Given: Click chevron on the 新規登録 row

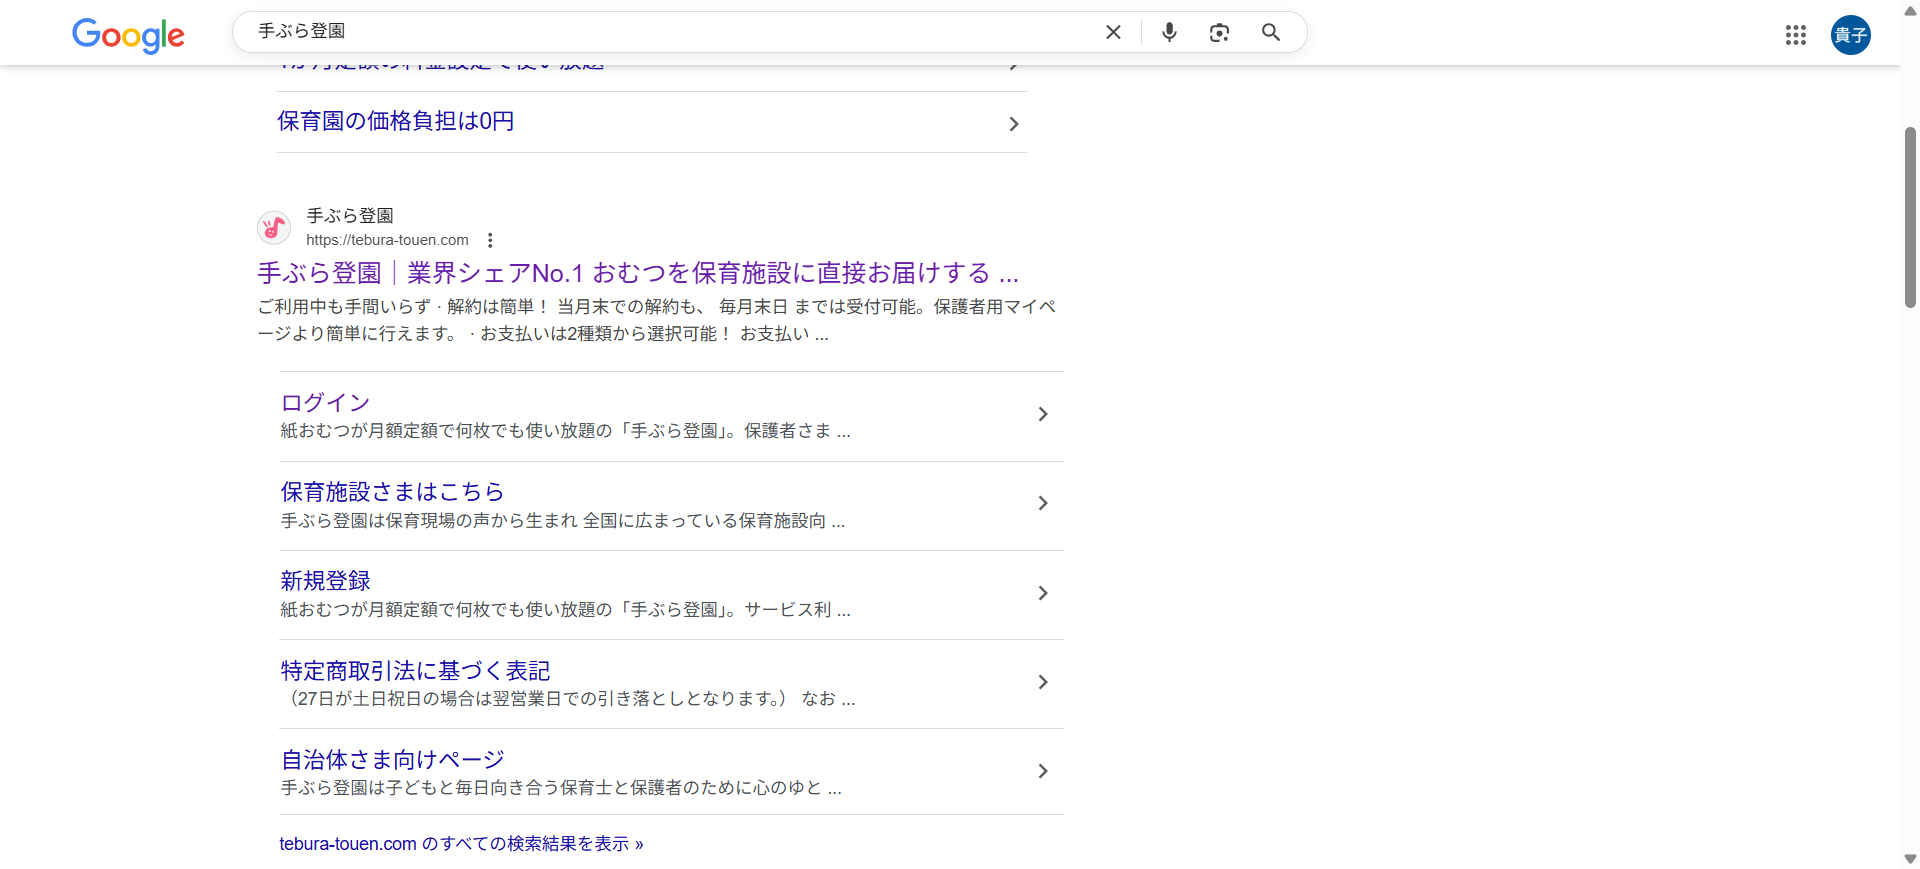Looking at the screenshot, I should (x=1043, y=593).
